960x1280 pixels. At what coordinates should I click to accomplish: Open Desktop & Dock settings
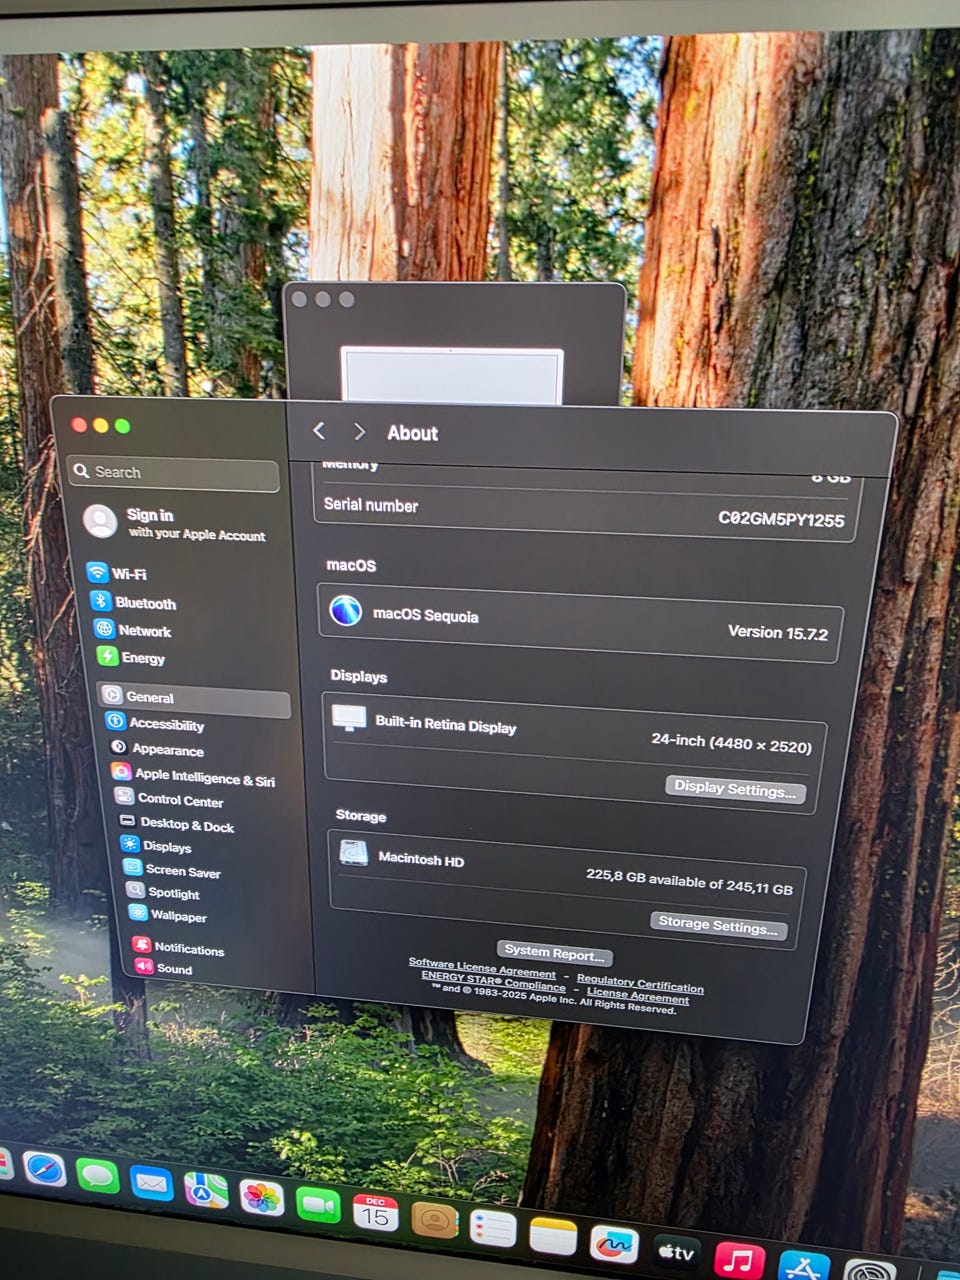pyautogui.click(x=177, y=824)
